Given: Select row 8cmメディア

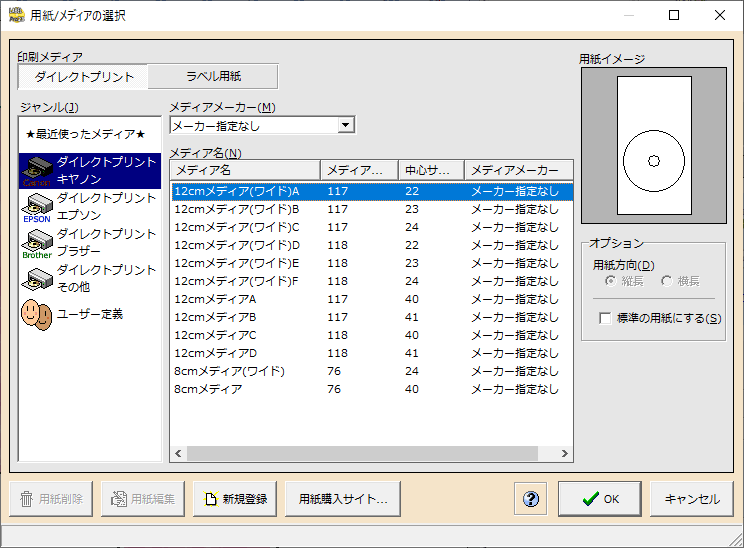Looking at the screenshot, I should [372, 390].
